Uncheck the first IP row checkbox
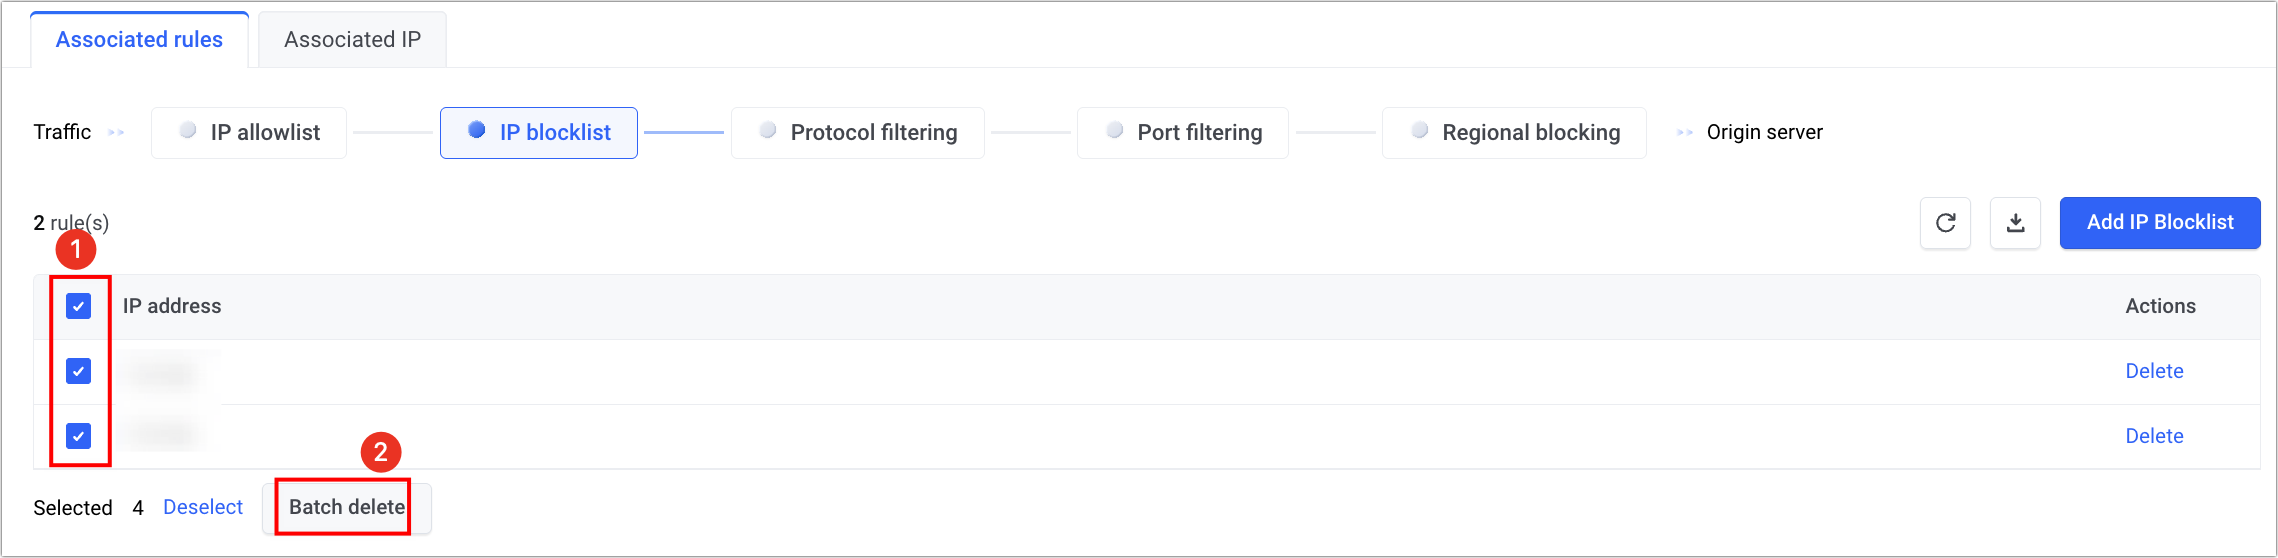Screen dimensions: 2278x558 point(79,371)
